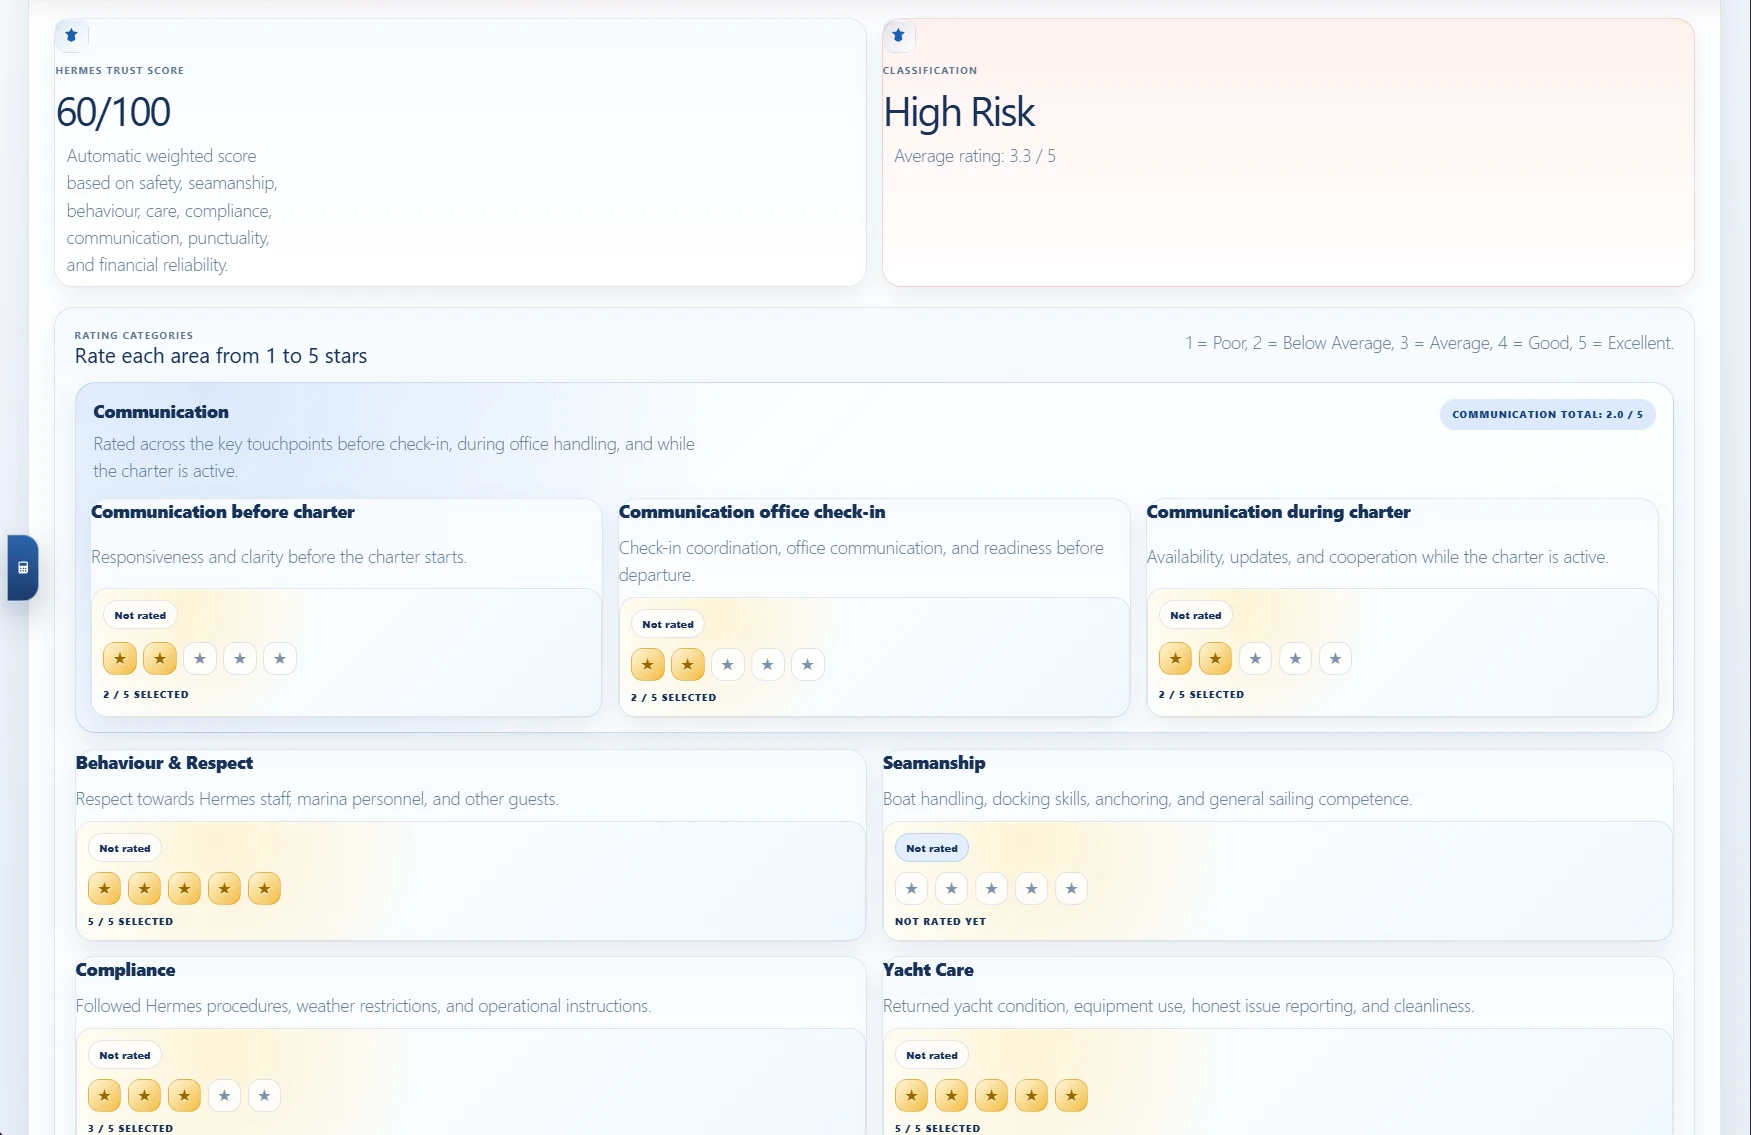The width and height of the screenshot is (1751, 1135).
Task: Rate Seamanship 3 stars
Action: coord(992,889)
